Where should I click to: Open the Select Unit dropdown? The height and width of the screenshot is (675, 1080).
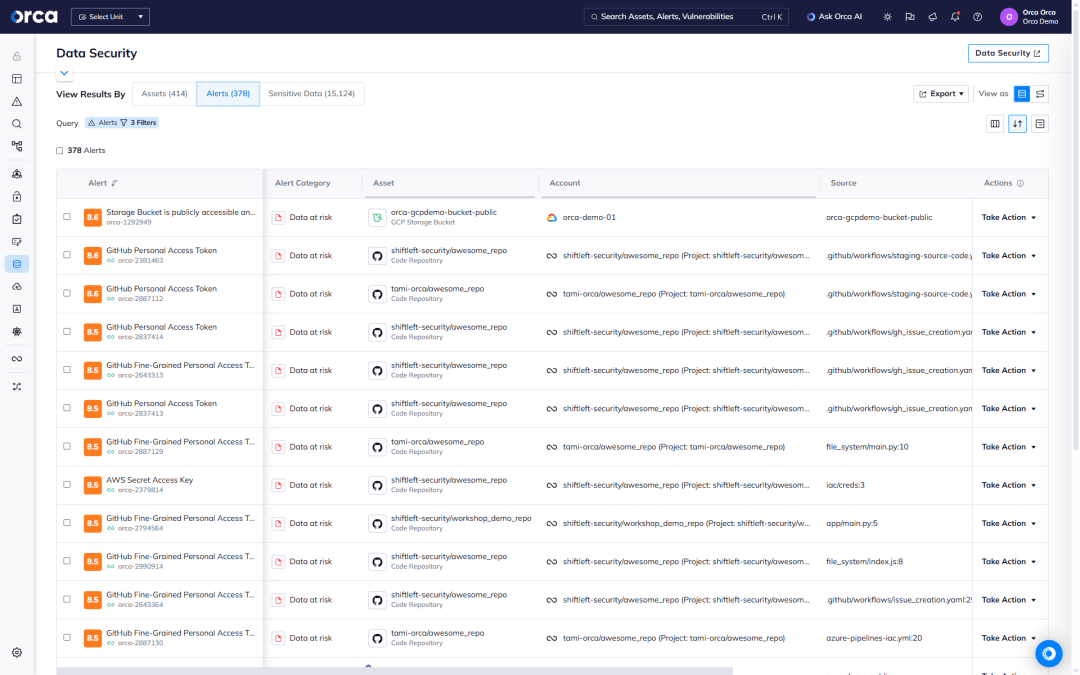click(110, 17)
